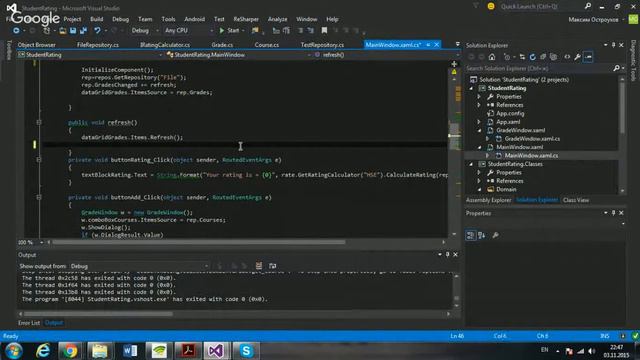
Task: Expand the App.xaml node
Action: [x=479, y=122]
